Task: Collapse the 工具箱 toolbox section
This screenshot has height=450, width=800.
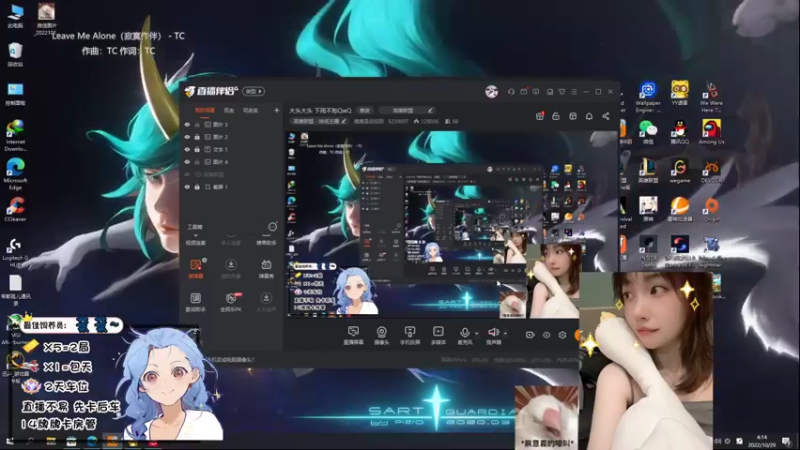Action: pyautogui.click(x=195, y=227)
